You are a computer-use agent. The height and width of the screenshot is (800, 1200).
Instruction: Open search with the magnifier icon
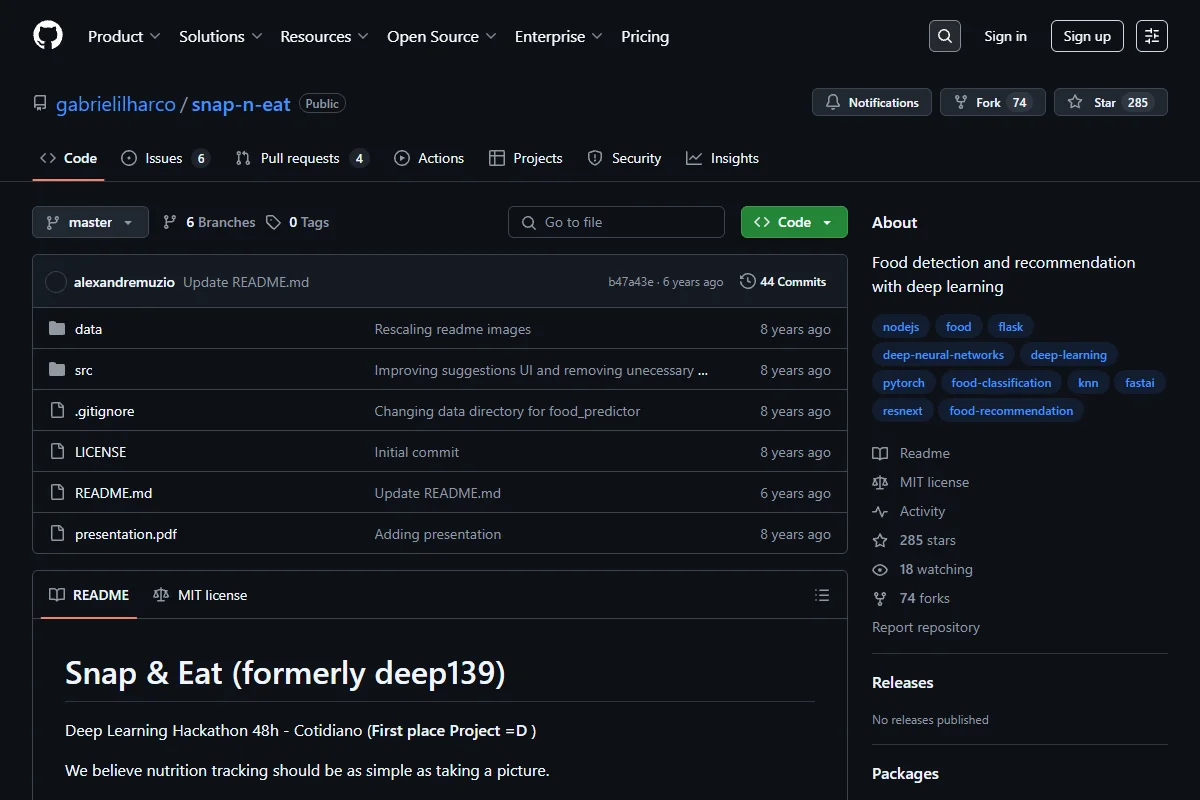click(x=945, y=36)
